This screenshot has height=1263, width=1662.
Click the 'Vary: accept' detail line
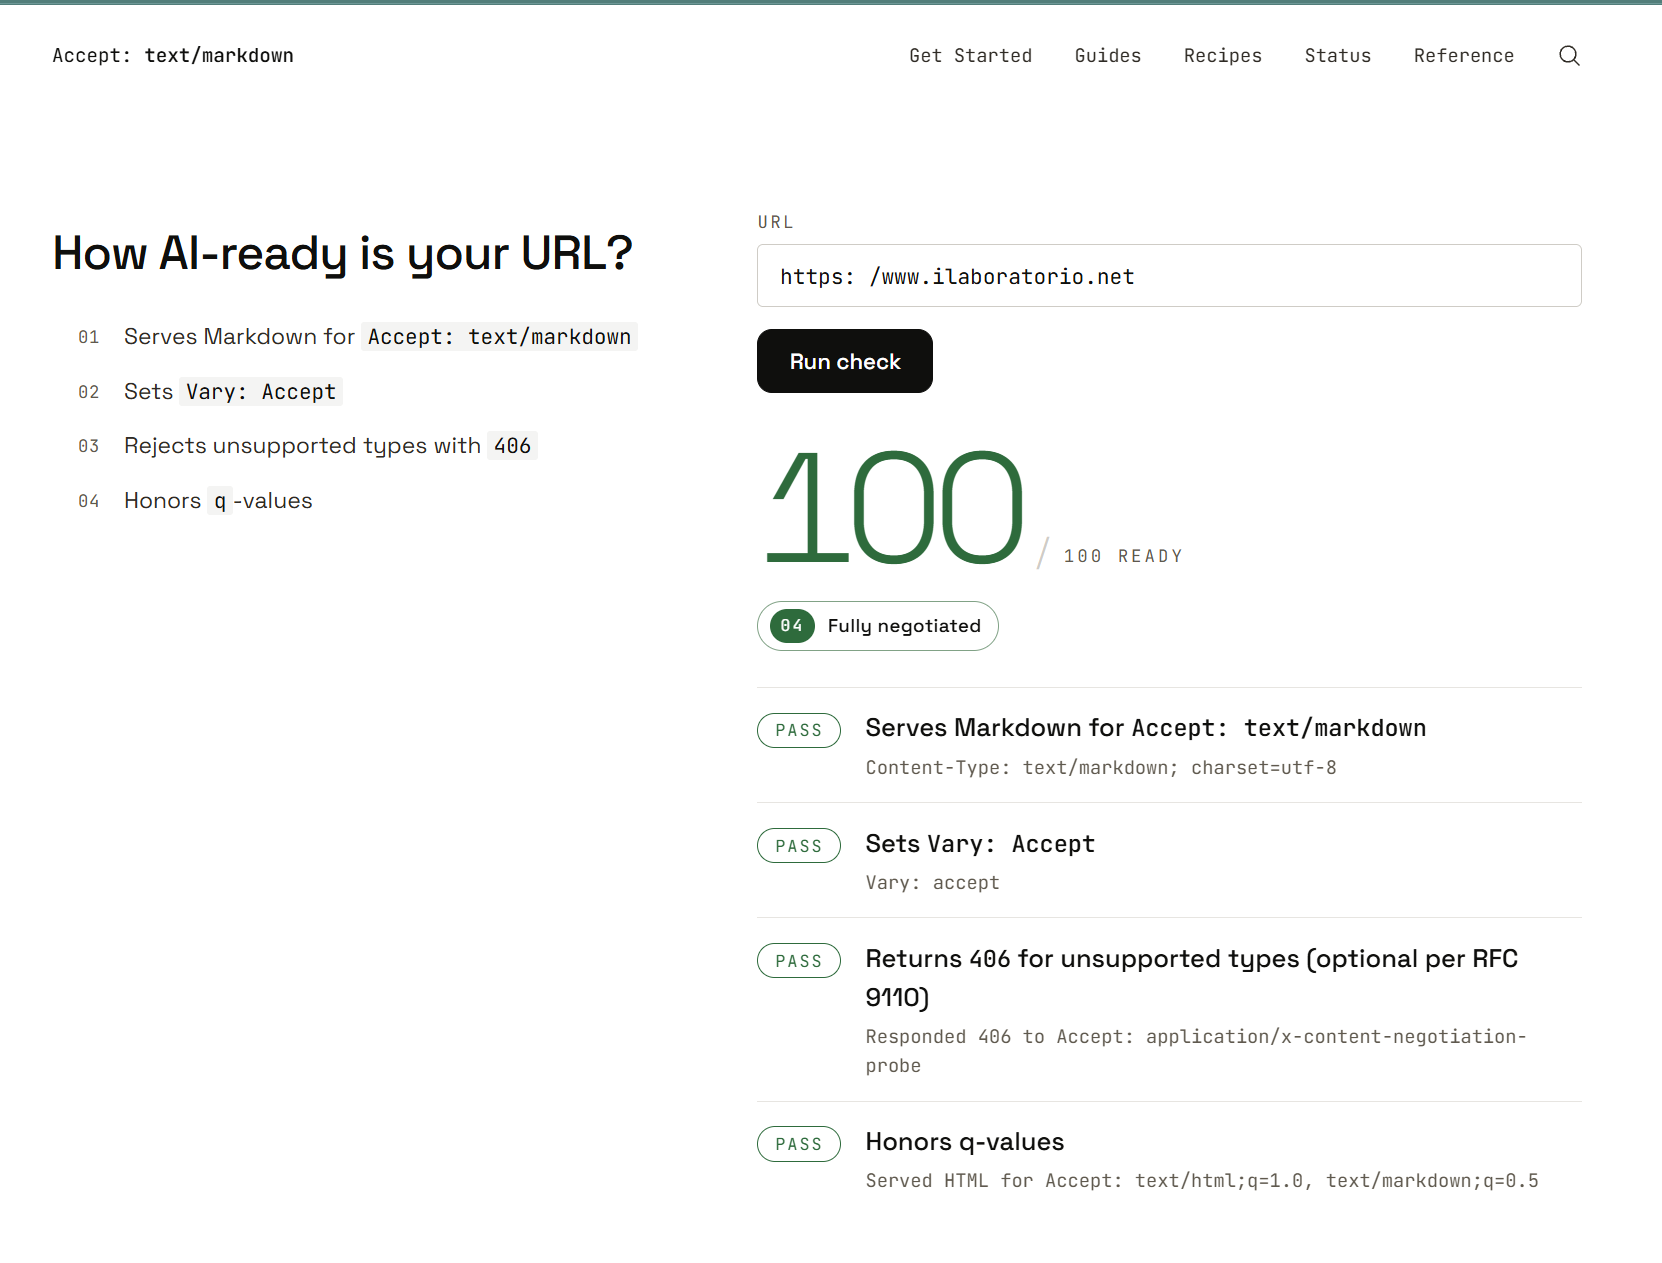pos(932,883)
